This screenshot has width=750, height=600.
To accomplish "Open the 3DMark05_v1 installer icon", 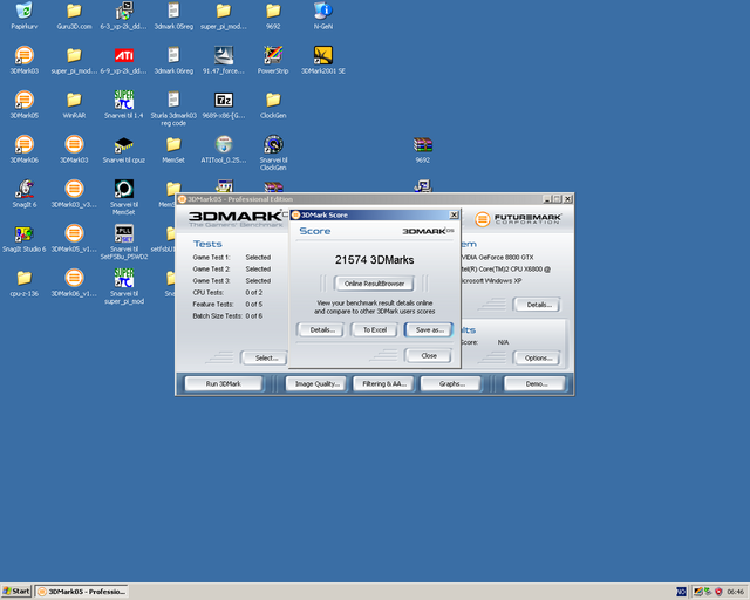I will [x=74, y=239].
